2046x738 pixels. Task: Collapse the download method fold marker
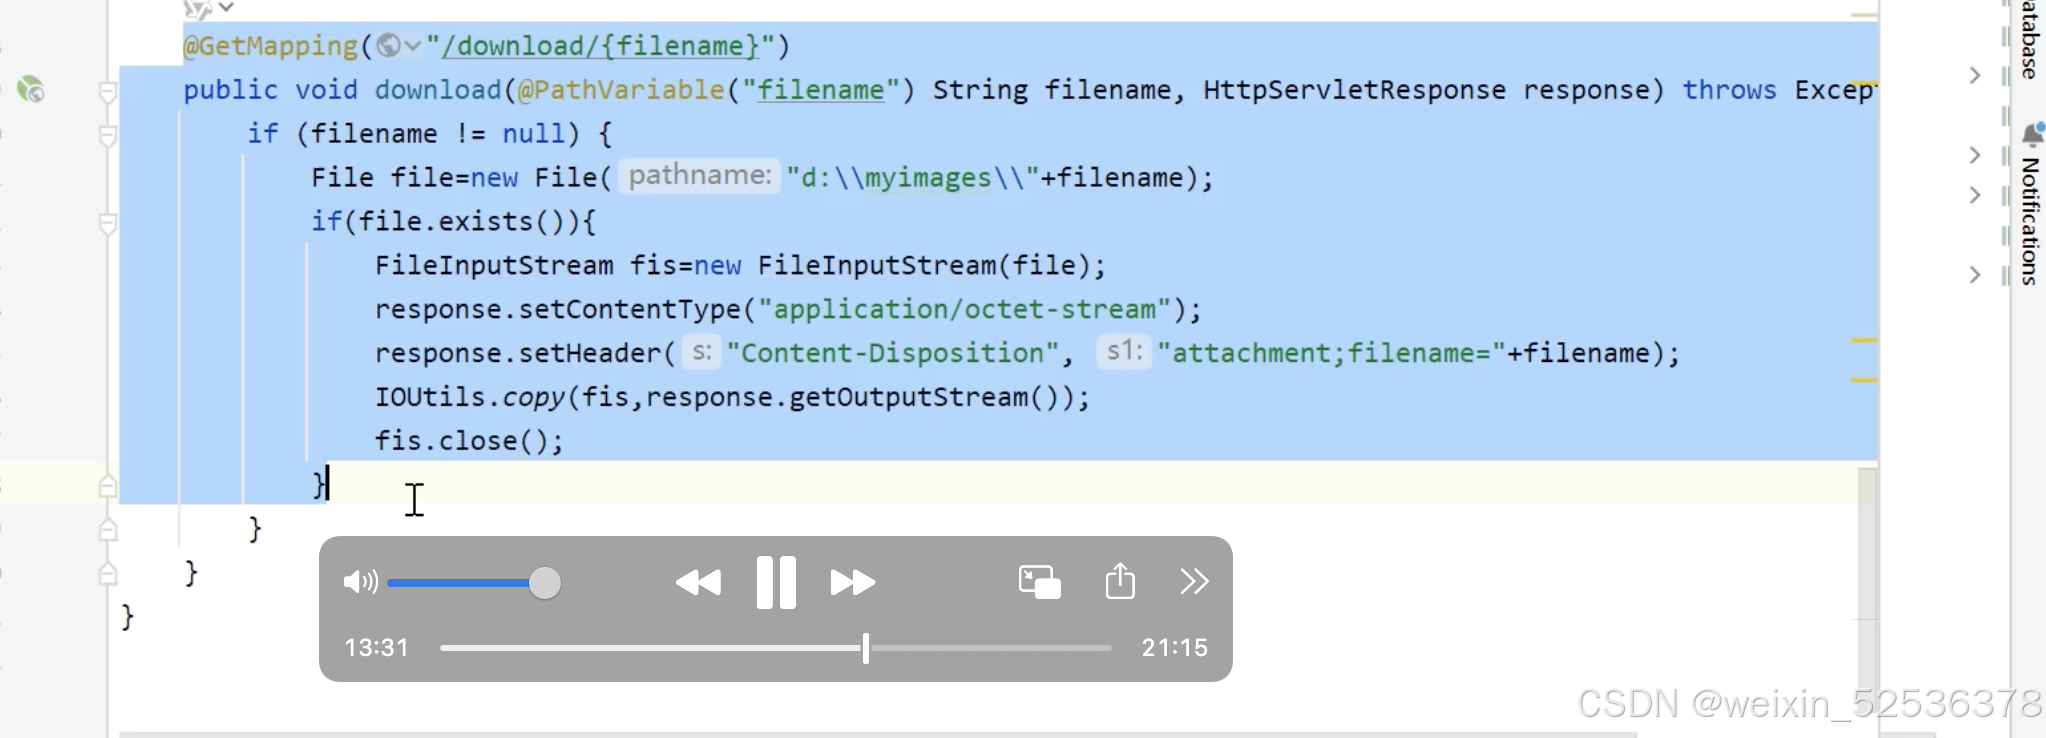point(108,92)
